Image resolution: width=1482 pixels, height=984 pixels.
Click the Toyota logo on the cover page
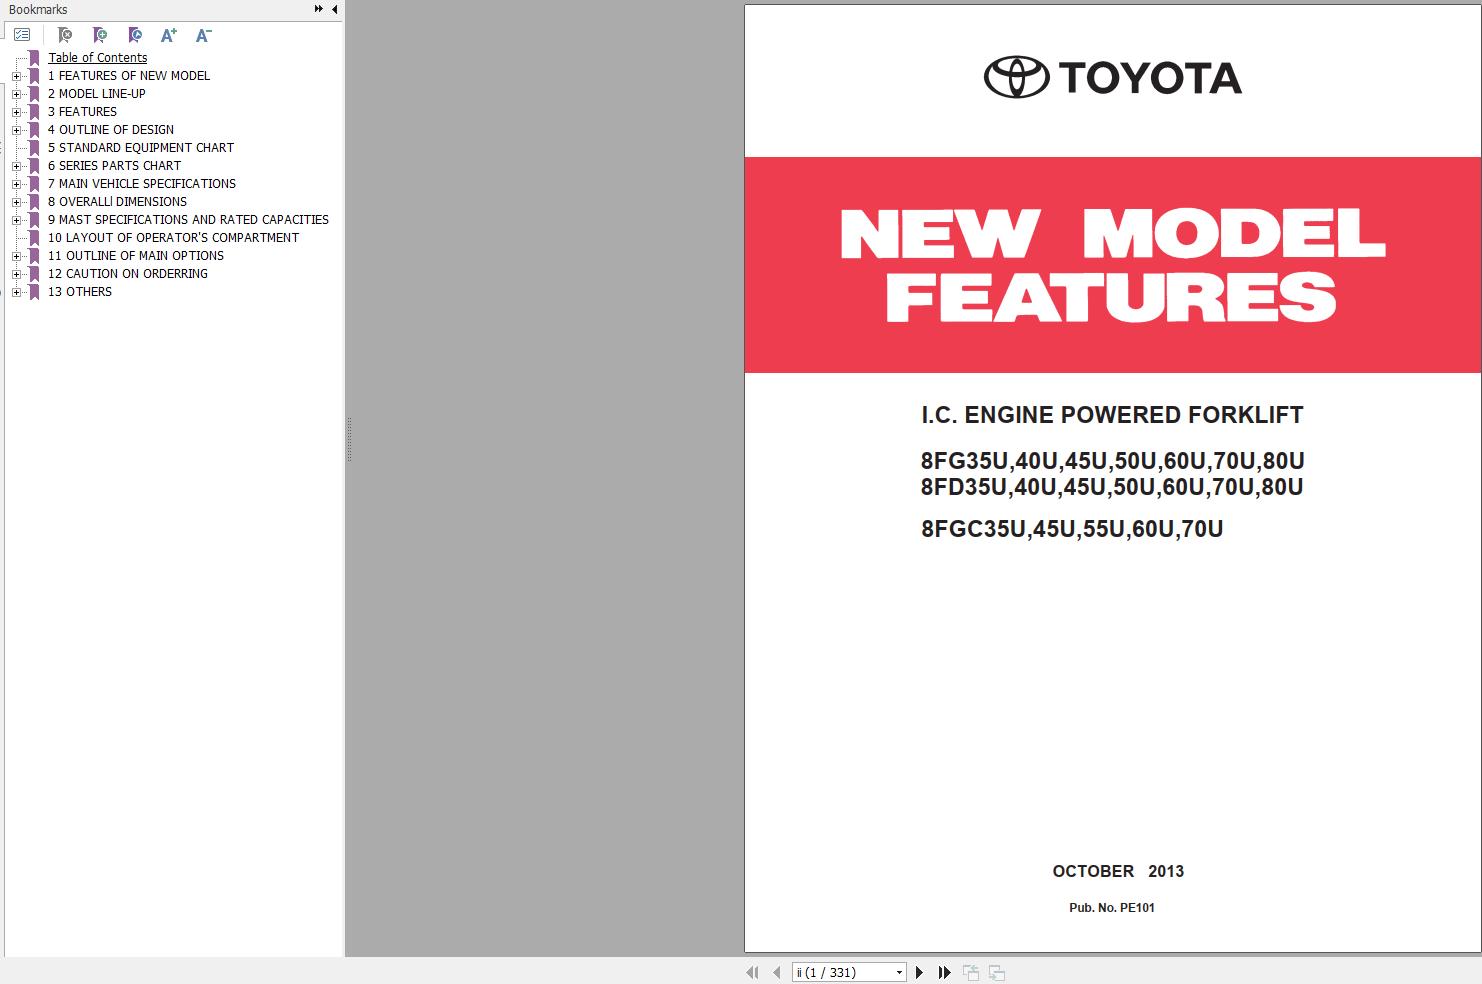(x=1113, y=77)
